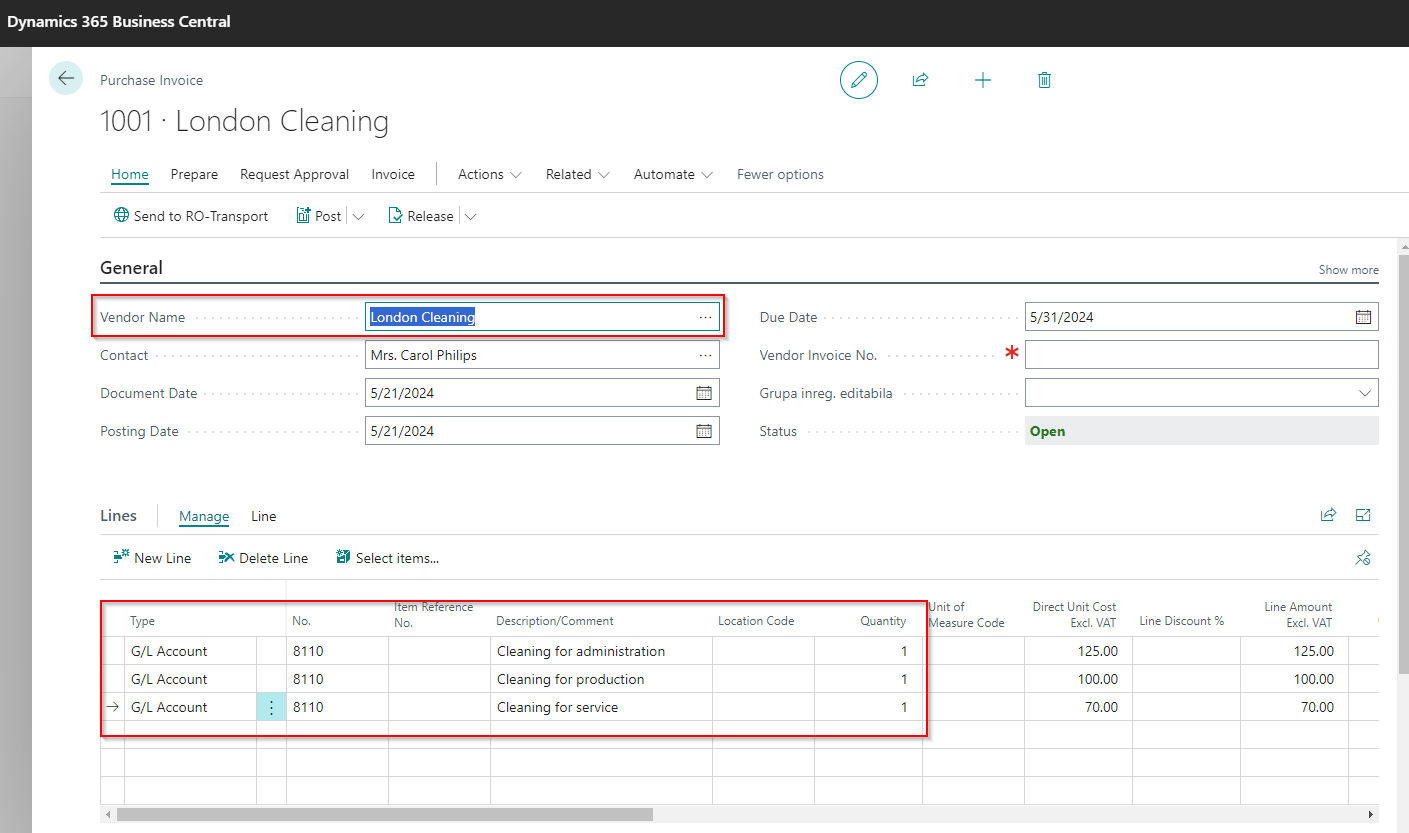
Task: Go back using the arrow button
Action: point(66,79)
